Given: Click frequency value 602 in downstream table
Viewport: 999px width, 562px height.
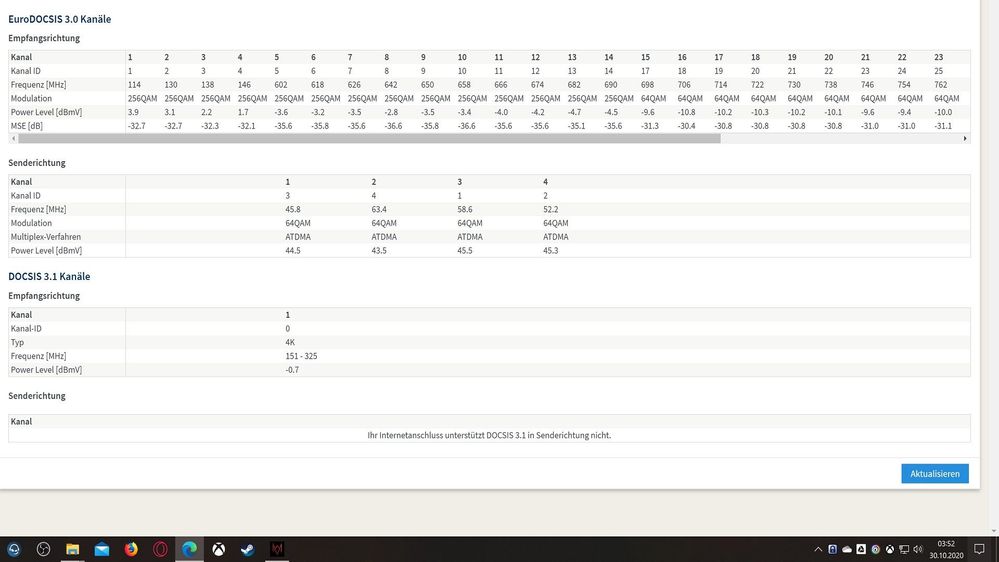Looking at the screenshot, I should point(281,85).
